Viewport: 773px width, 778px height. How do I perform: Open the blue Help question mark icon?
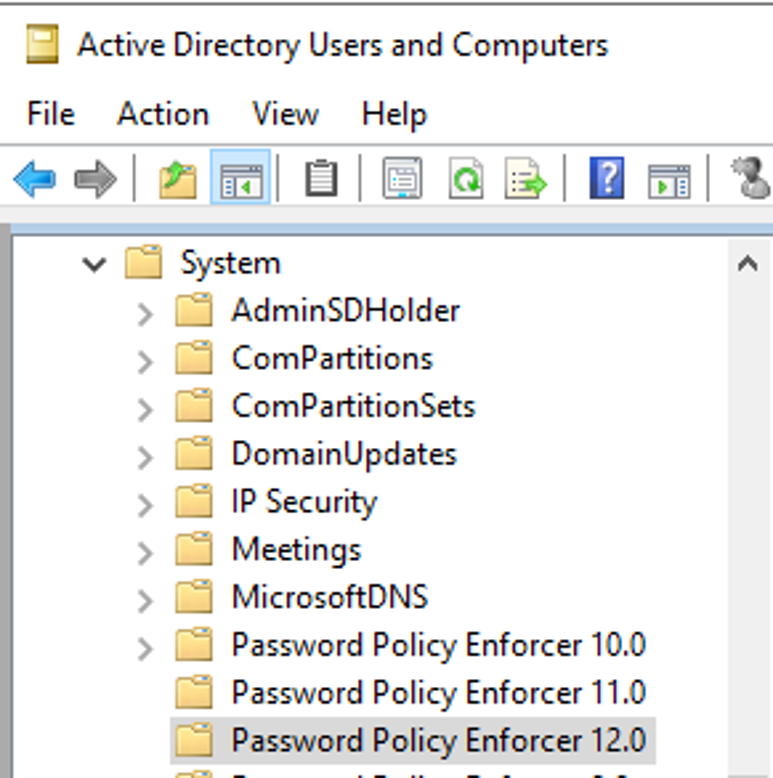pyautogui.click(x=607, y=178)
